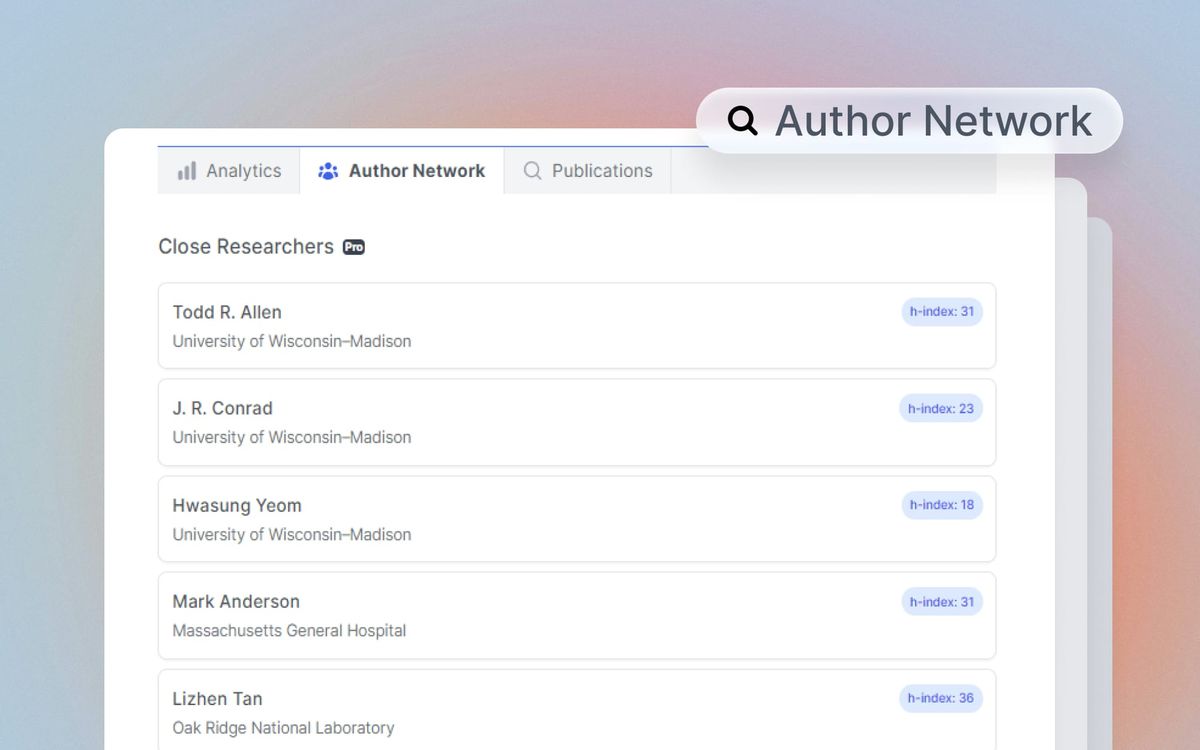Click Lizhen Tan's h-index 36 badge

click(x=941, y=698)
